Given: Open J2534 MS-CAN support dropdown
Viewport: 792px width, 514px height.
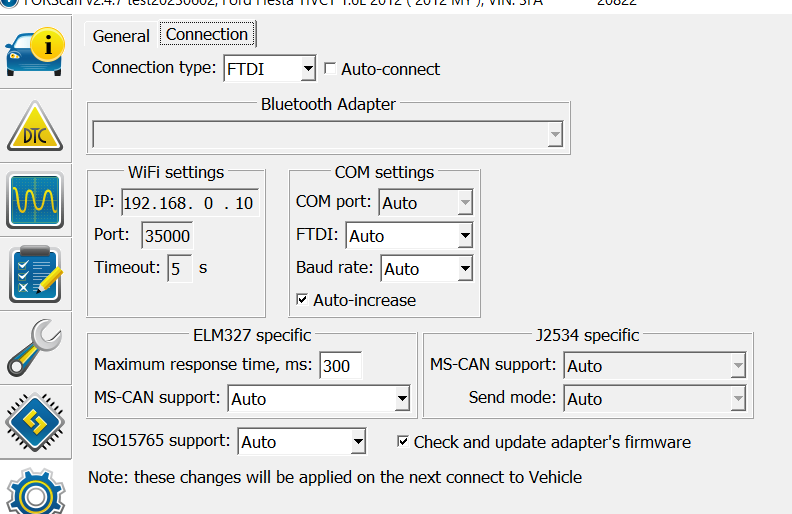Looking at the screenshot, I should [655, 366].
